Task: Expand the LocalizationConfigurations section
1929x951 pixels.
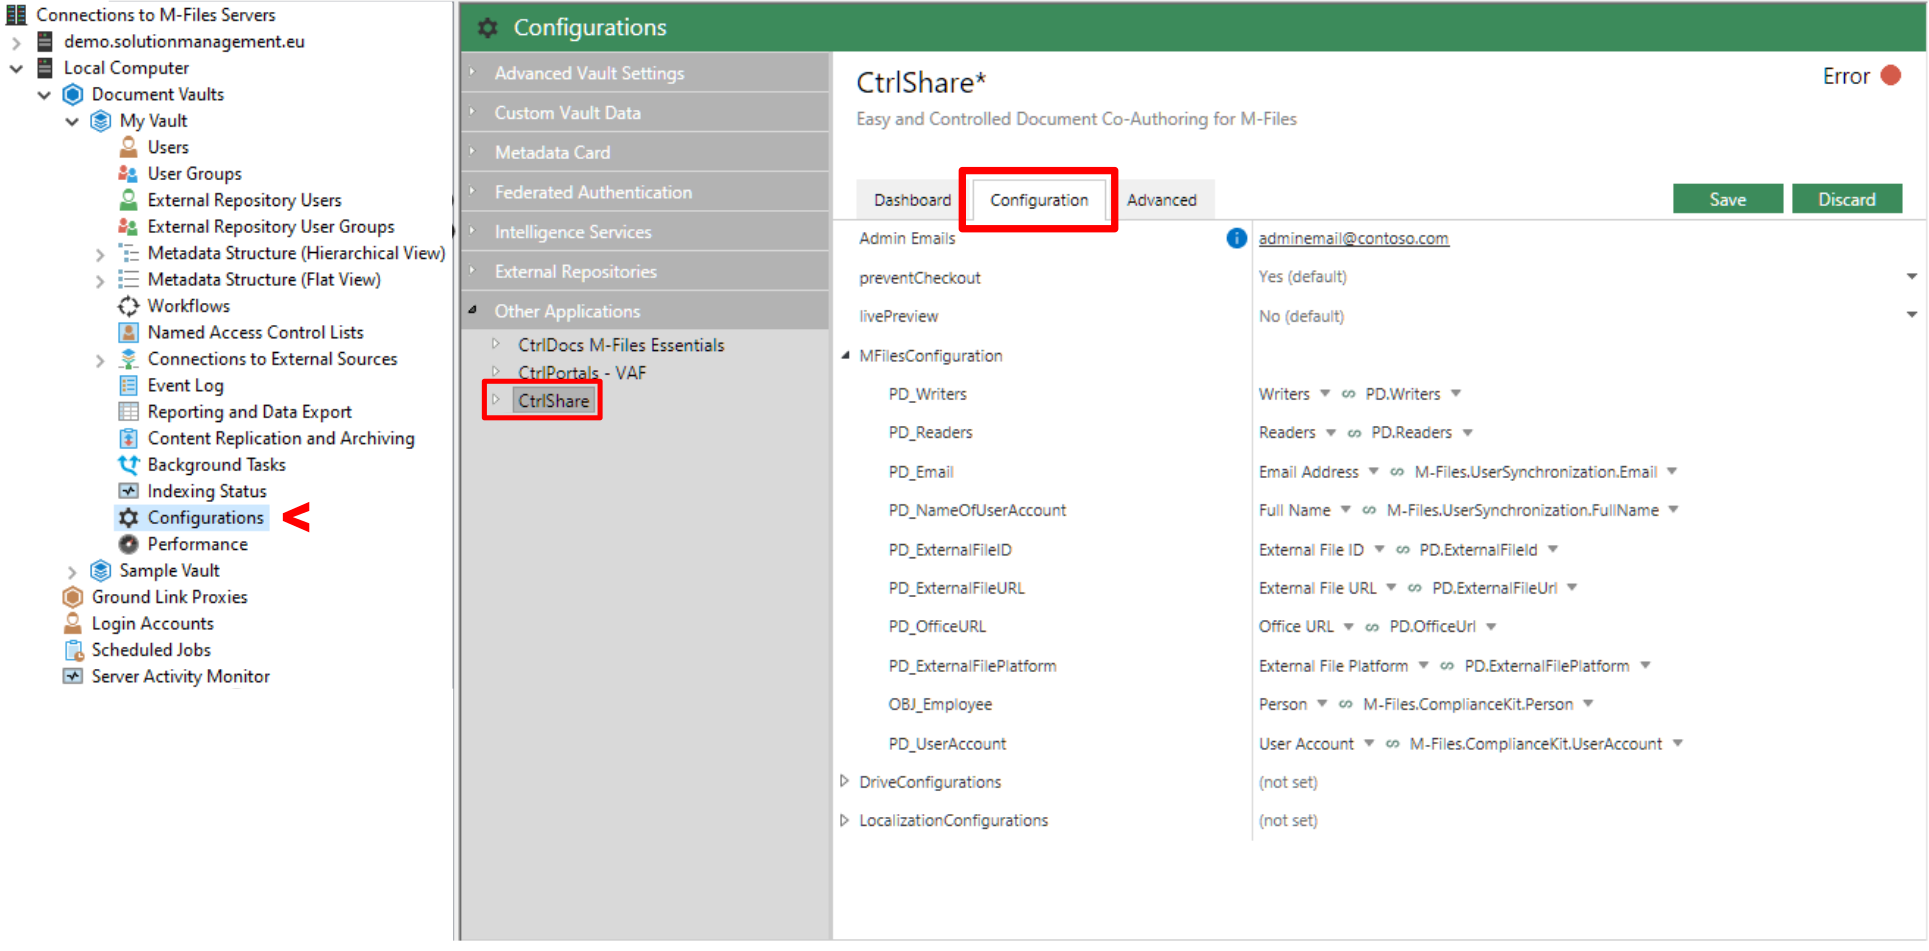Action: point(845,819)
